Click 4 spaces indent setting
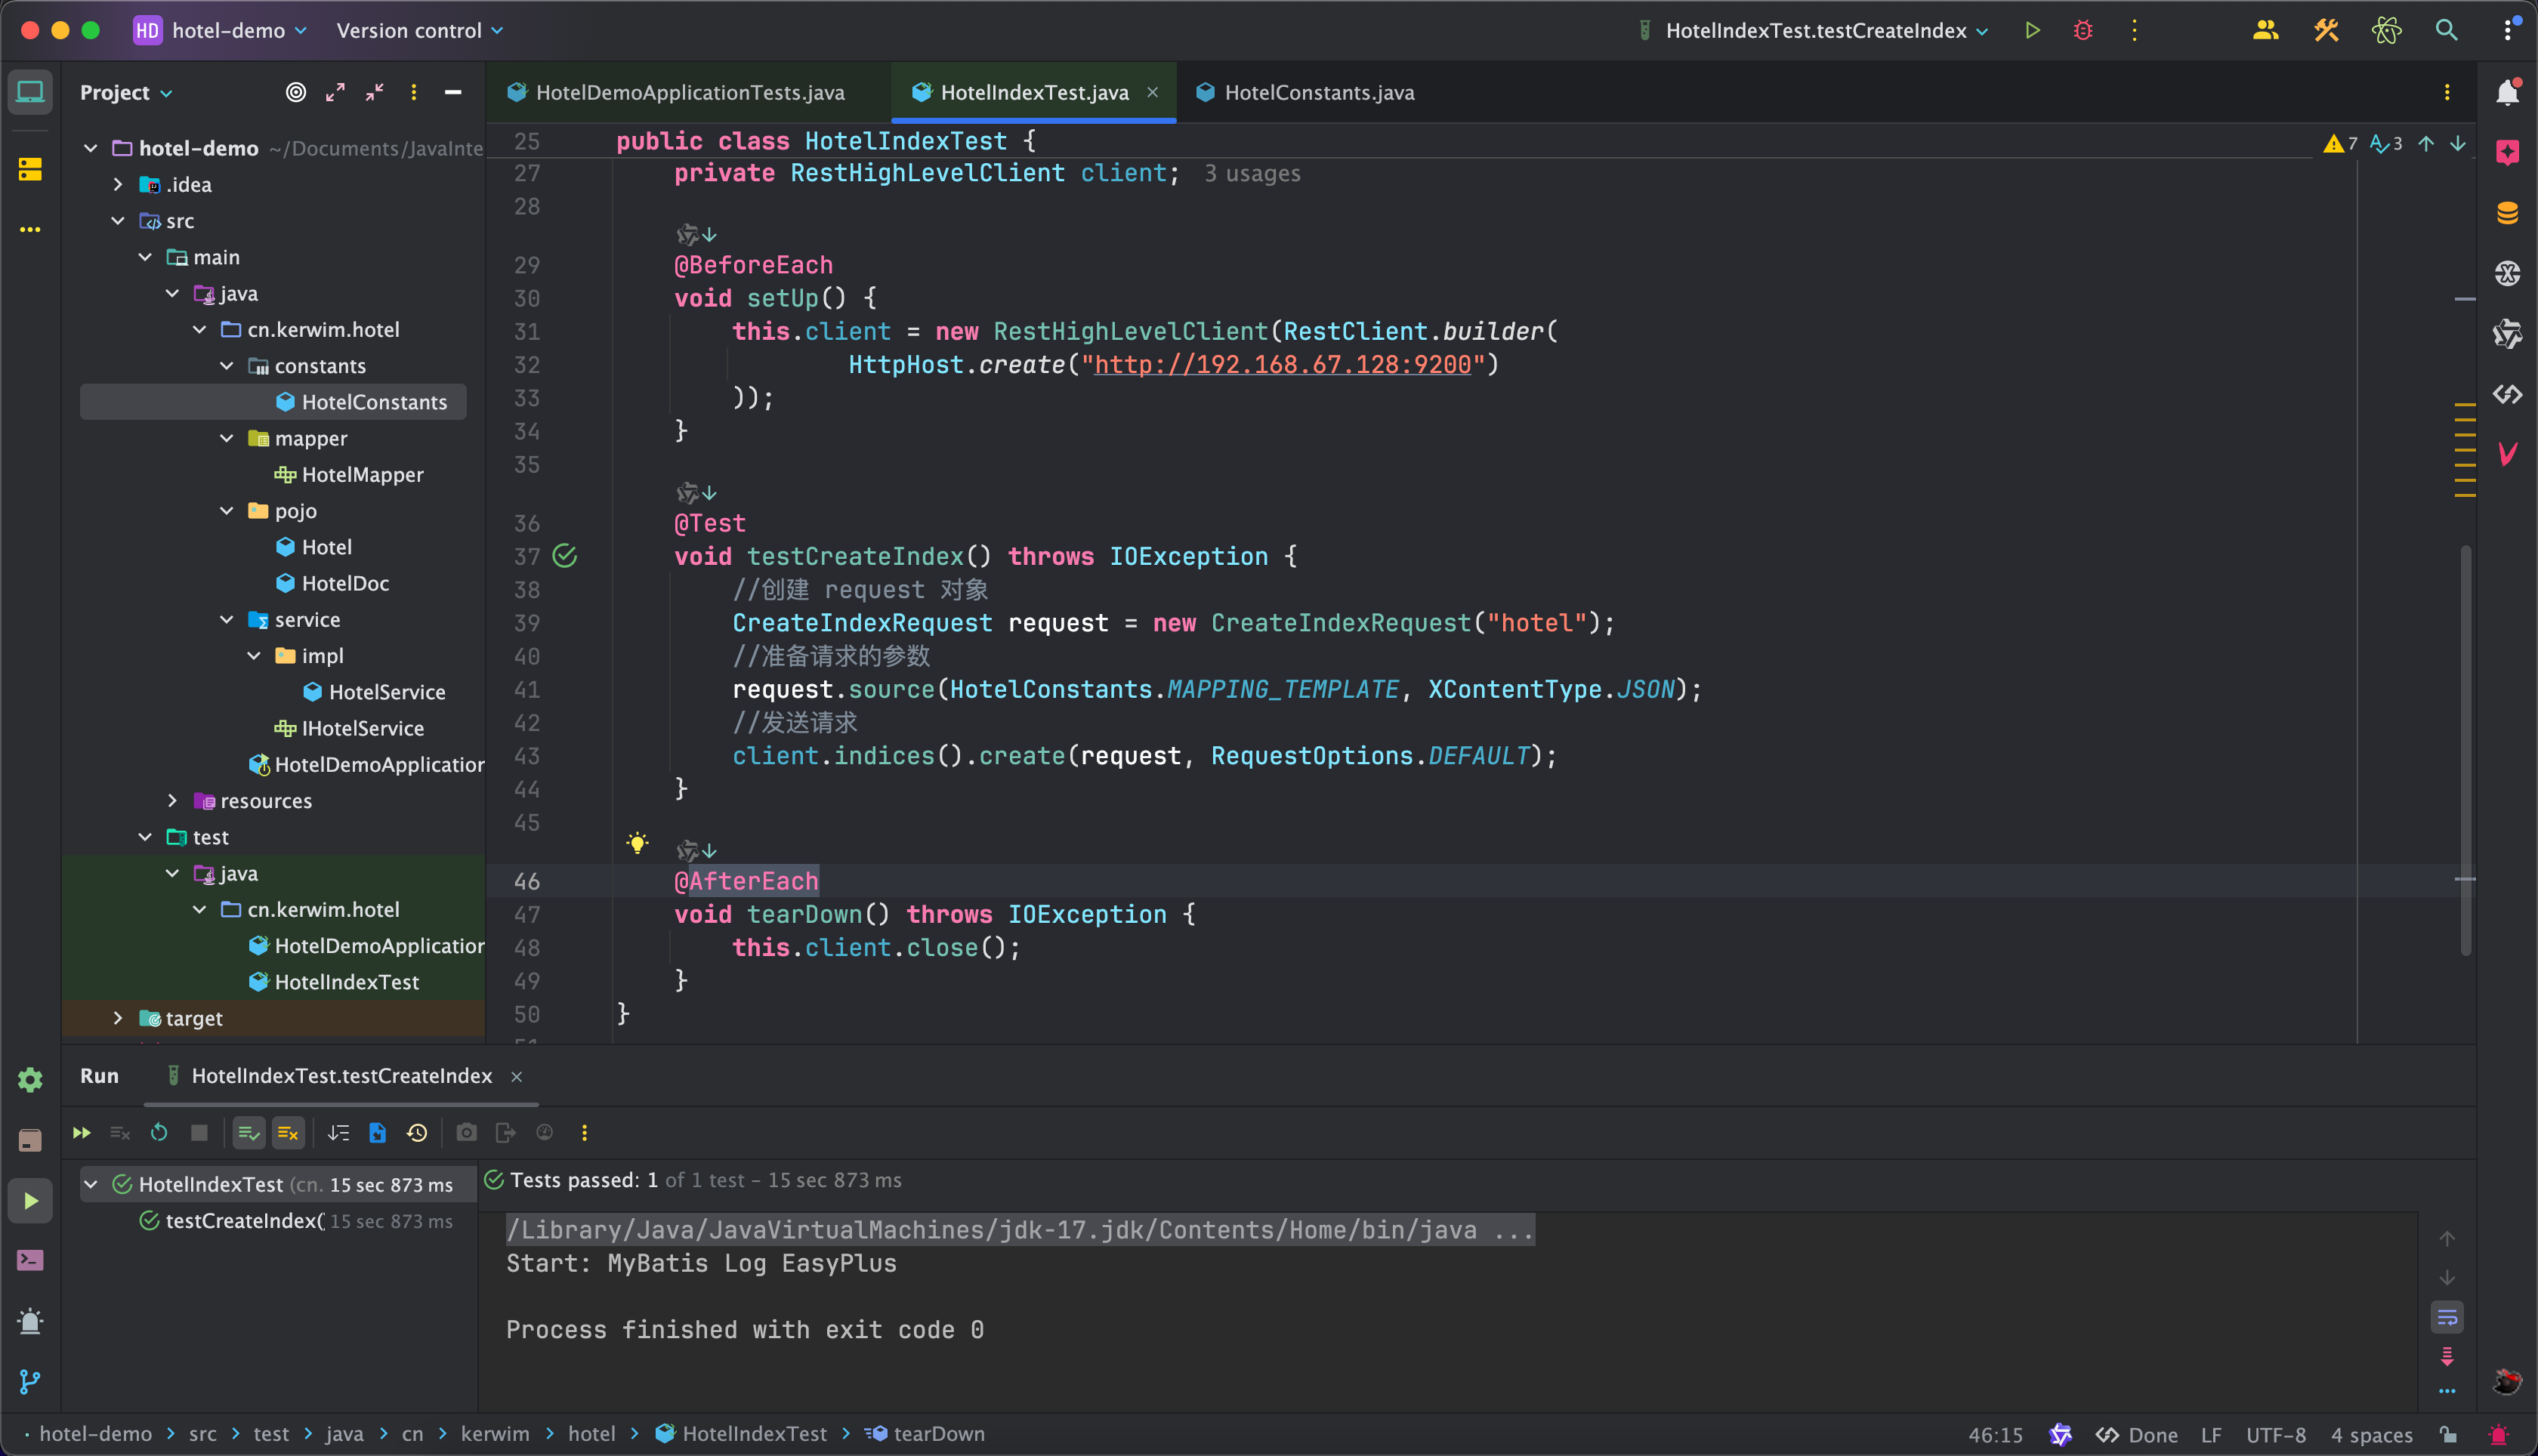This screenshot has height=1456, width=2538. click(x=2371, y=1434)
